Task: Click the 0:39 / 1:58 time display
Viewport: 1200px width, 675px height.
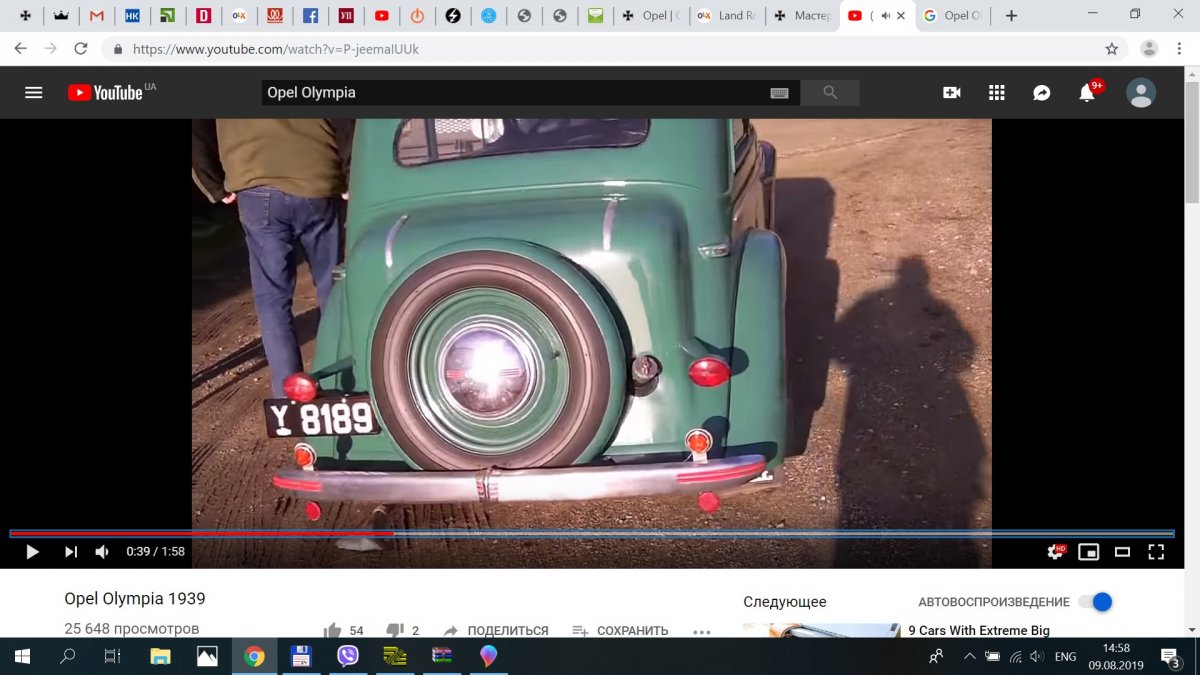Action: (155, 551)
